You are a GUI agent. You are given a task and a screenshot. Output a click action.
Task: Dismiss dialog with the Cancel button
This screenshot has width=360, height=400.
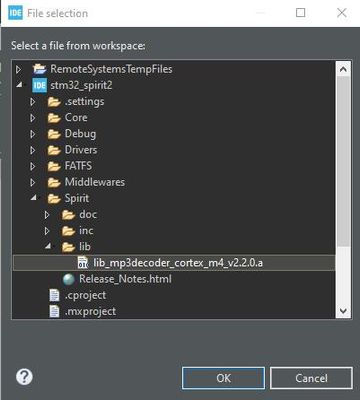(x=311, y=378)
